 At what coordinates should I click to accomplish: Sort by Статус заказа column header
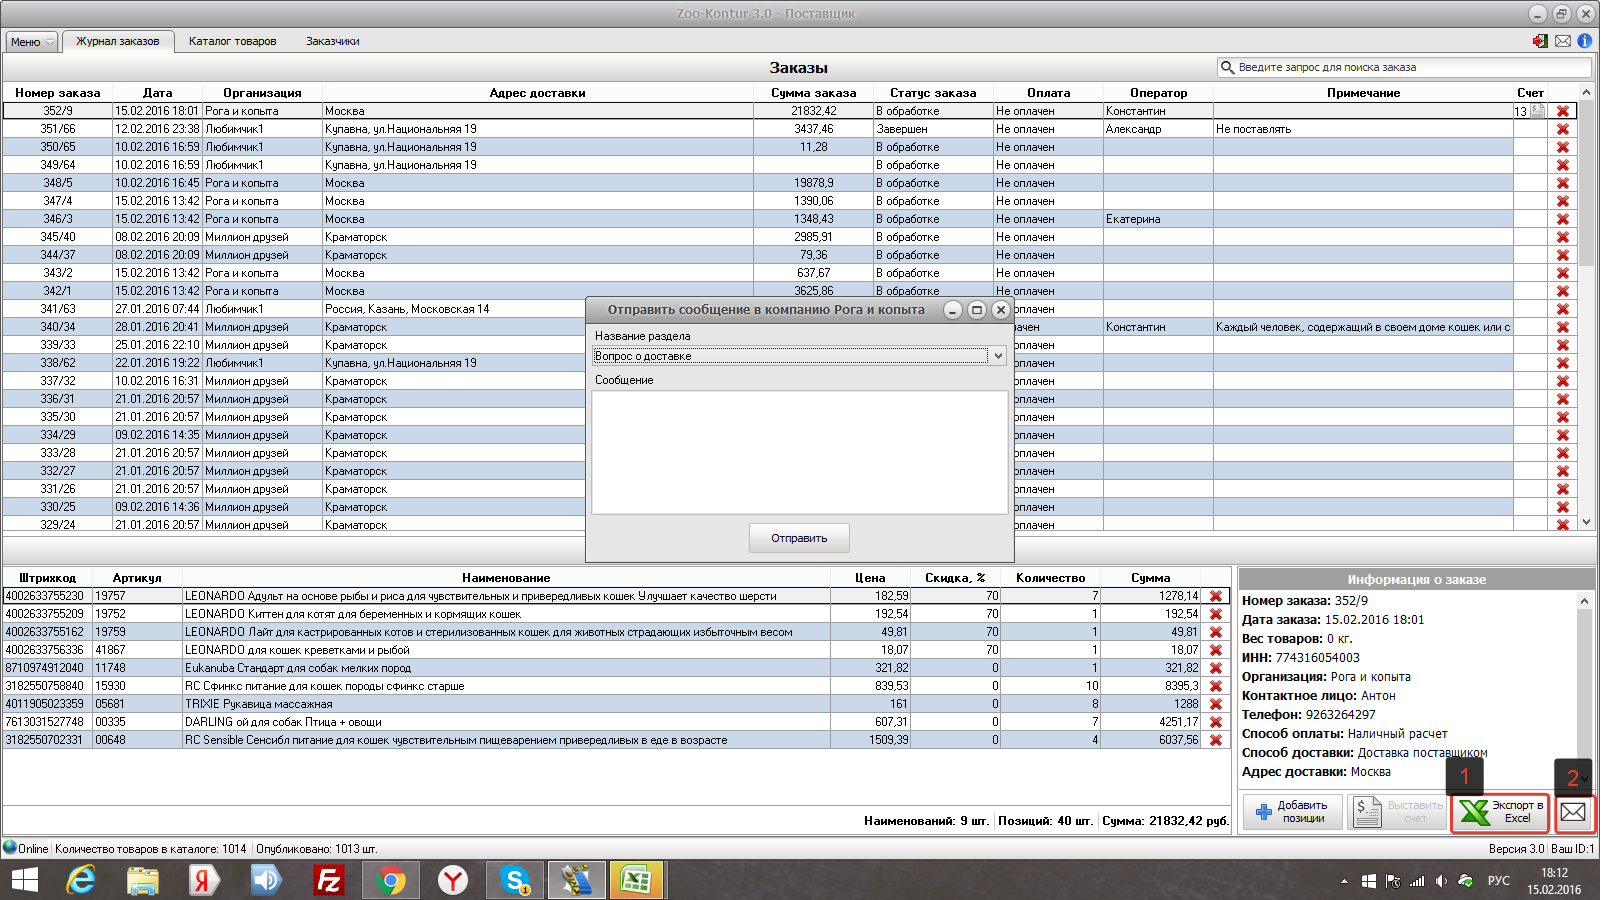pos(933,93)
